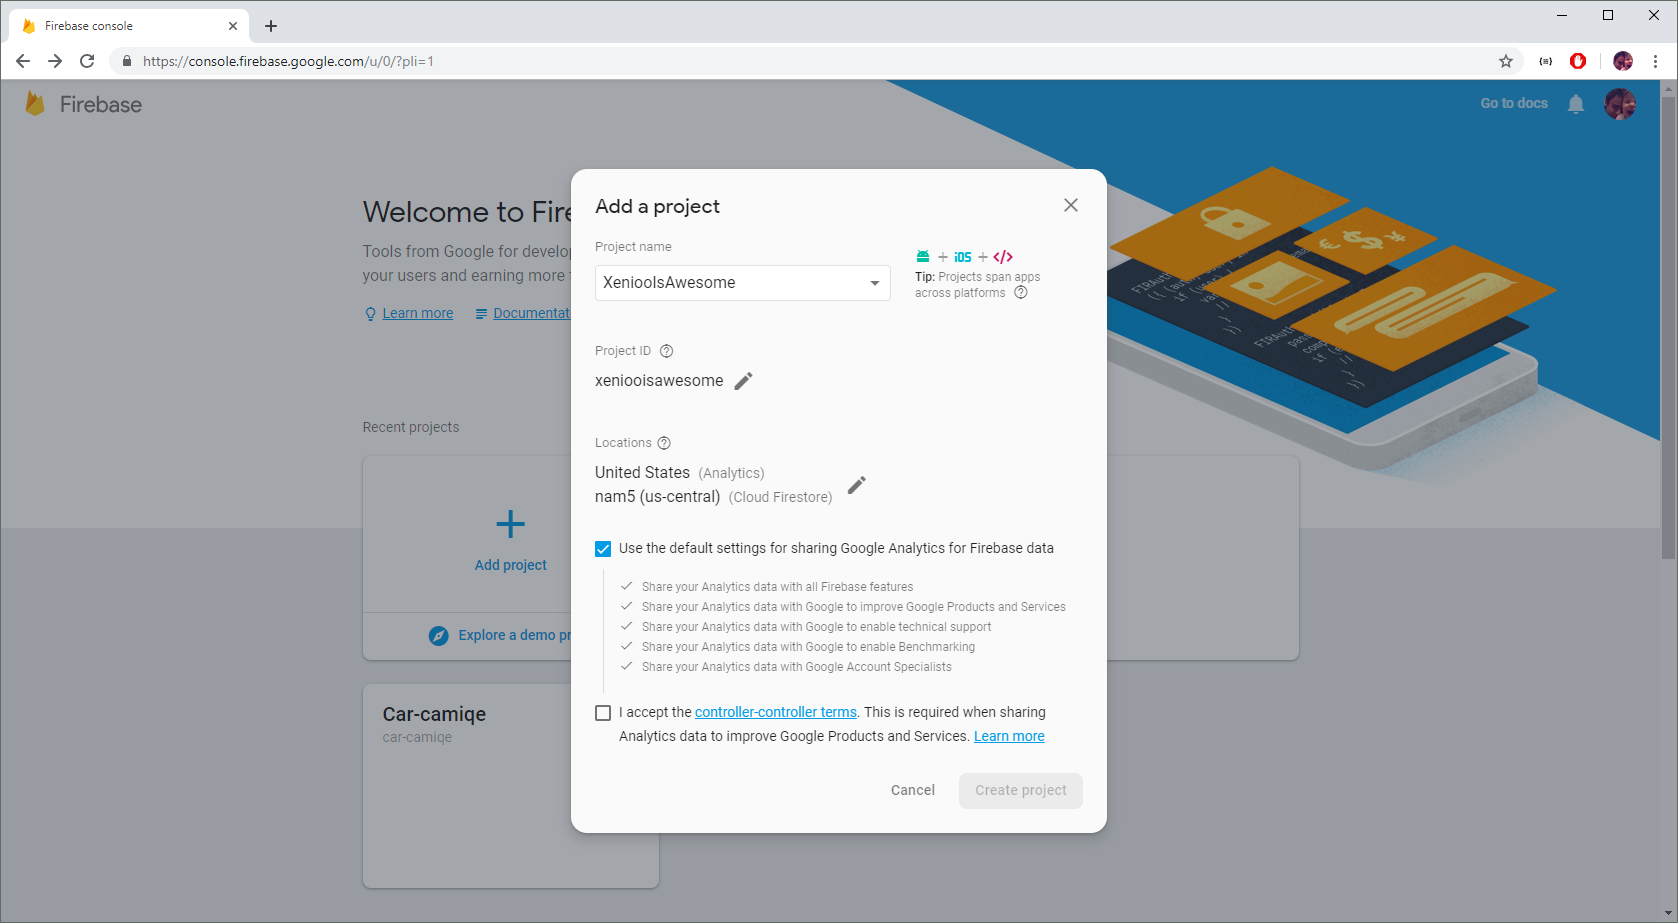This screenshot has width=1678, height=923.
Task: Click Learn more link on welcome page
Action: 418,313
